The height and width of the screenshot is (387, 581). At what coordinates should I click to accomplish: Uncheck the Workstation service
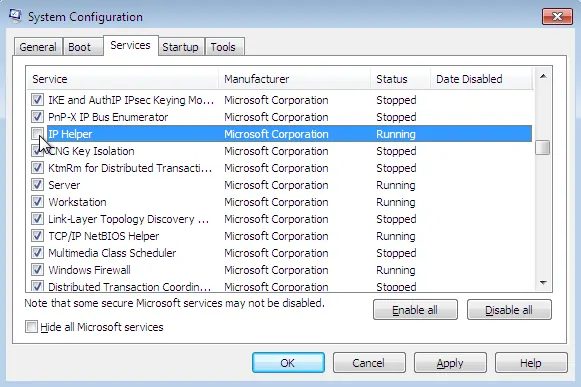pos(37,202)
